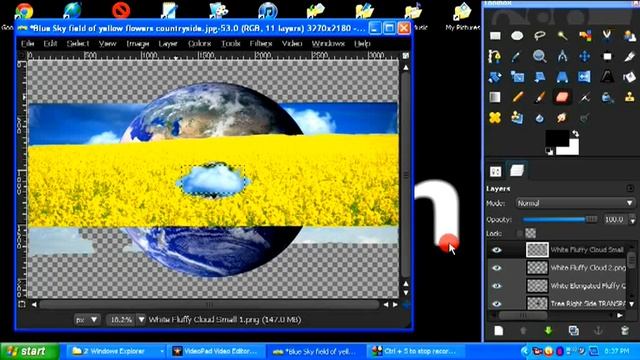This screenshot has height=360, width=640.
Task: Open the Layers panel configuration menu button
Action: [631, 188]
